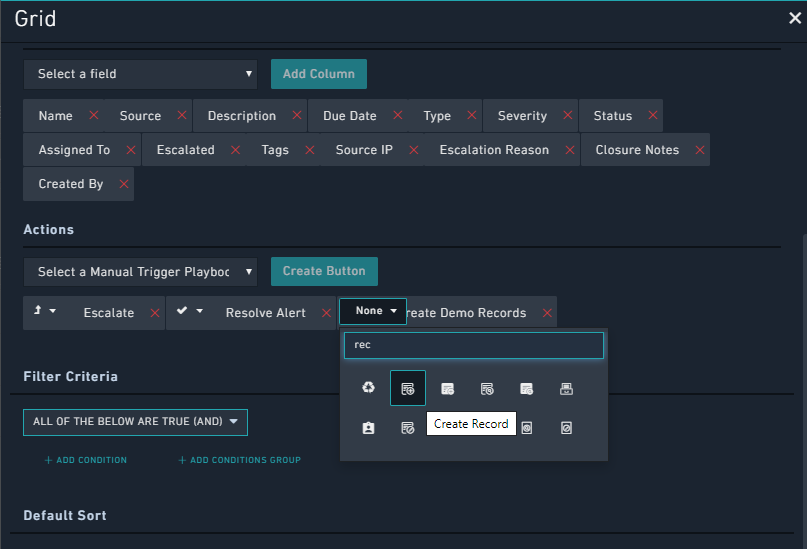Open the Escalate button icon dropdown
This screenshot has height=549, width=807.
[44, 312]
